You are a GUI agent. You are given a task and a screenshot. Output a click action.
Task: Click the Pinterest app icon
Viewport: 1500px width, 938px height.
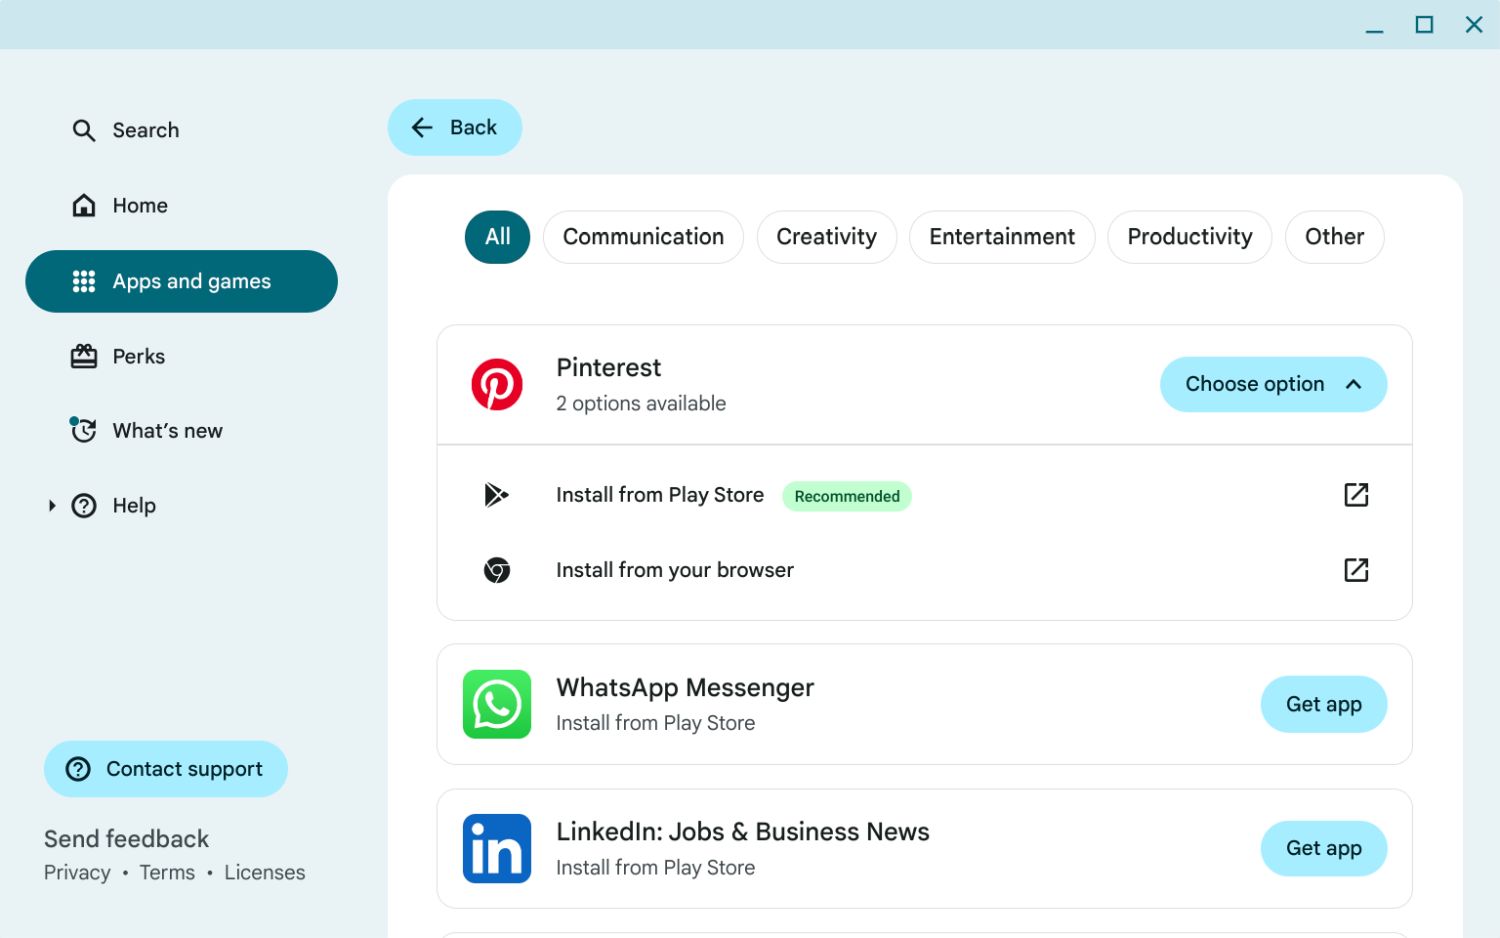(x=497, y=385)
